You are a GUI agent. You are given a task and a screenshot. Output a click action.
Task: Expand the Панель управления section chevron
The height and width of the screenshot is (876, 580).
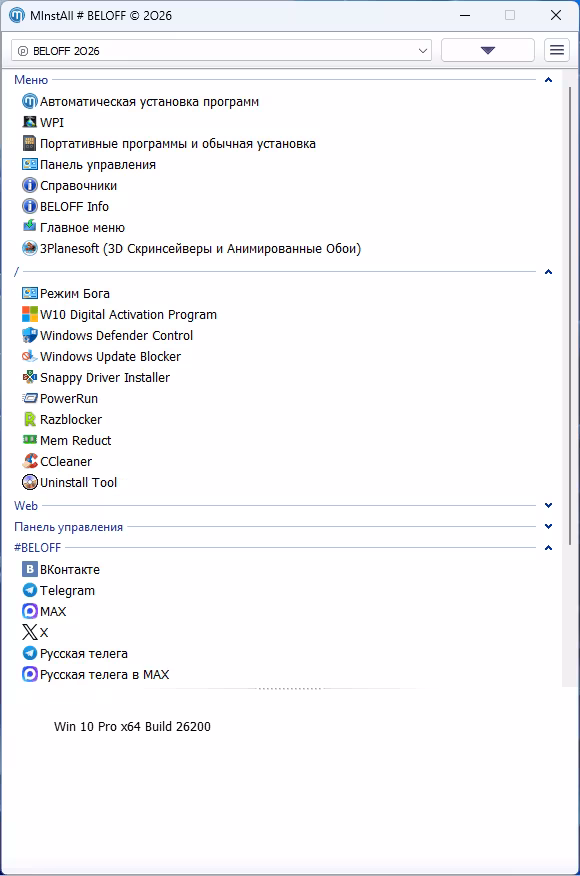pos(548,526)
